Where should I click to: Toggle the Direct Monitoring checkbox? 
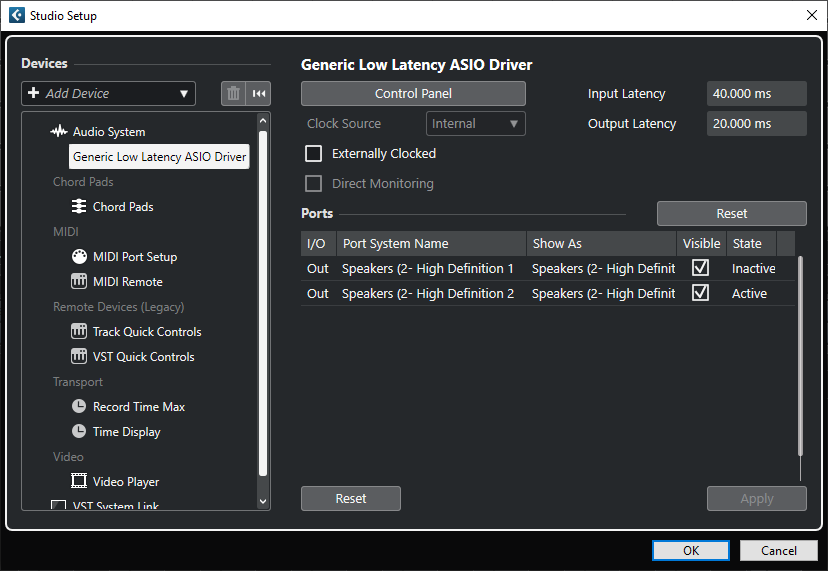(x=314, y=183)
